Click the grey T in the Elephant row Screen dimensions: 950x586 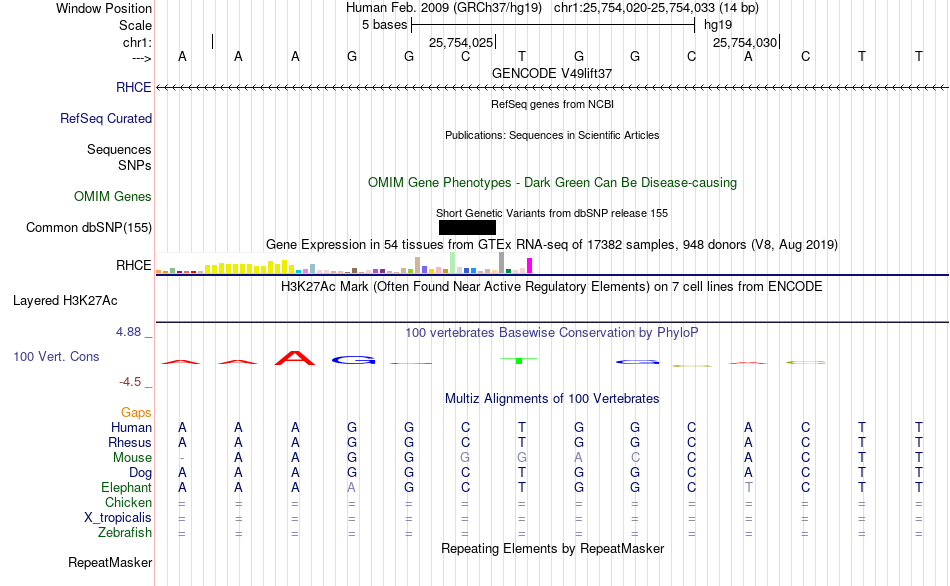pyautogui.click(x=749, y=487)
